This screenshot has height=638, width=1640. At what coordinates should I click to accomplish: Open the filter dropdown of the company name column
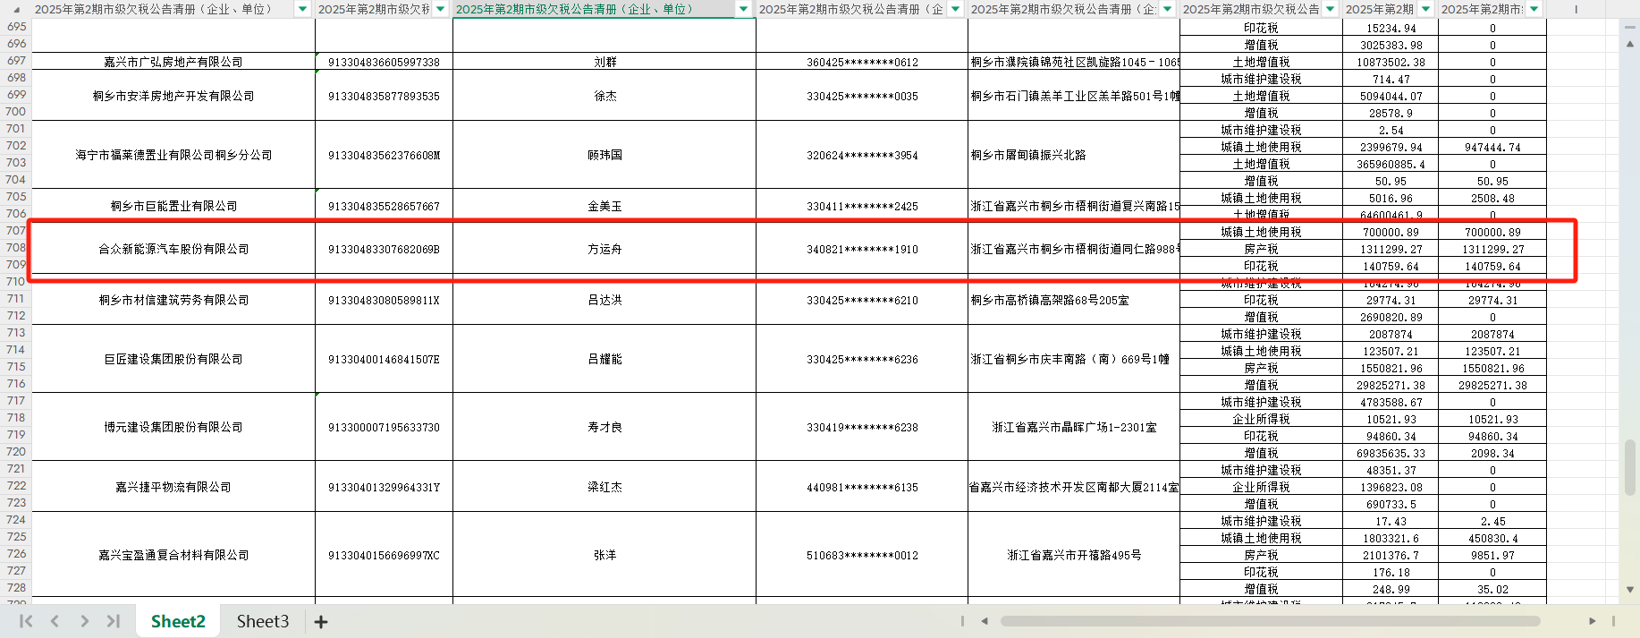[x=302, y=9]
